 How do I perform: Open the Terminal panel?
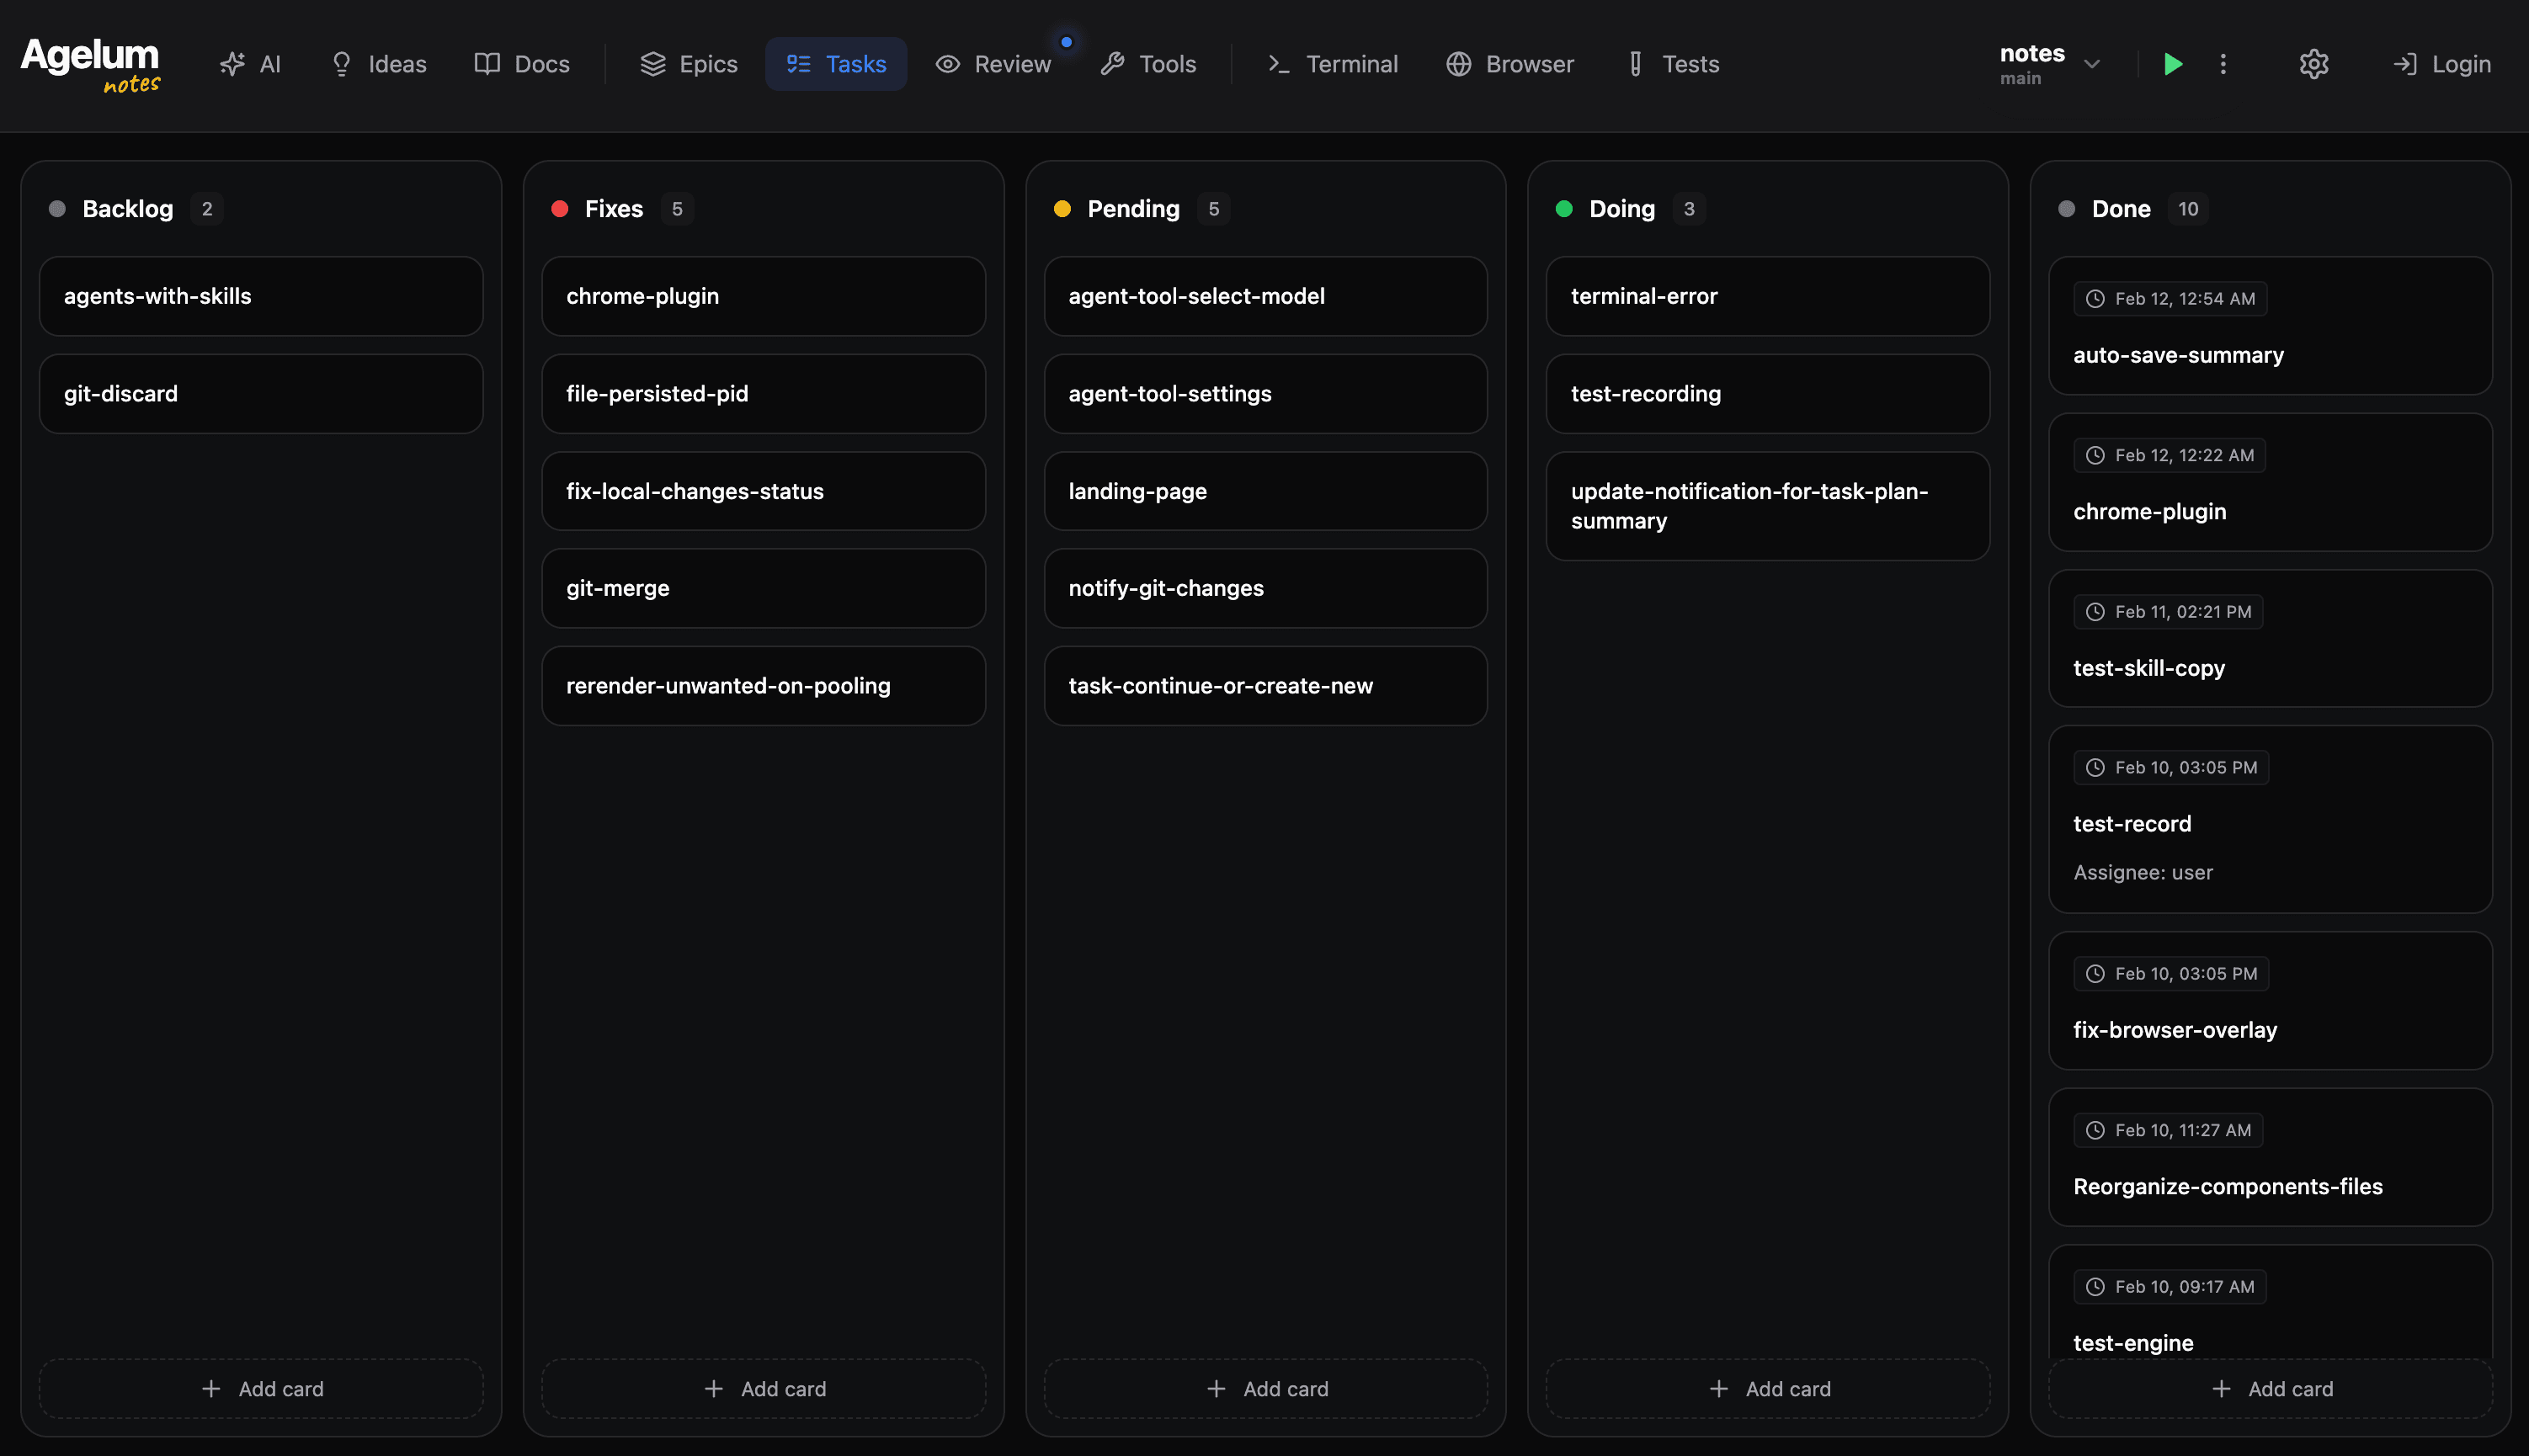(x=1331, y=63)
